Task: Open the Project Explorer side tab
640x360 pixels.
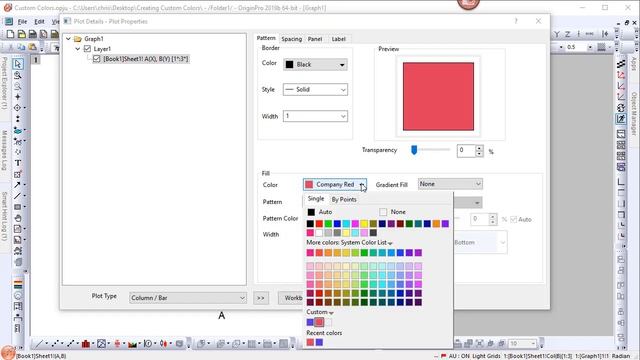Action: 4,83
